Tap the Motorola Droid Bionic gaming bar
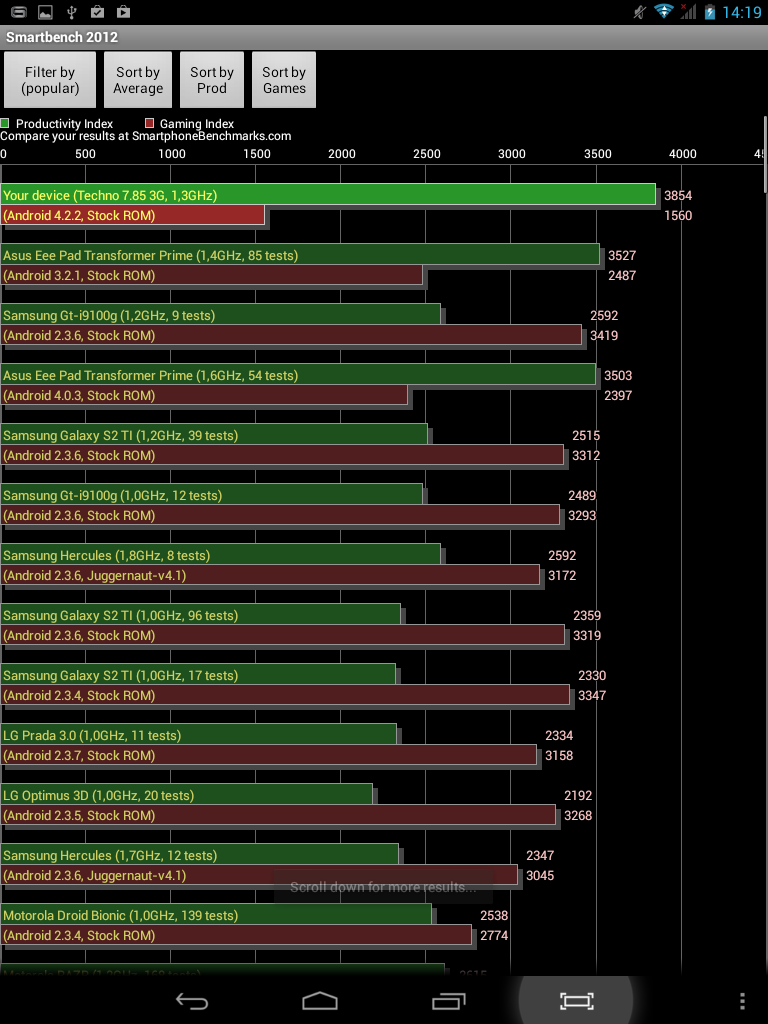This screenshot has height=1024, width=768. pyautogui.click(x=236, y=935)
